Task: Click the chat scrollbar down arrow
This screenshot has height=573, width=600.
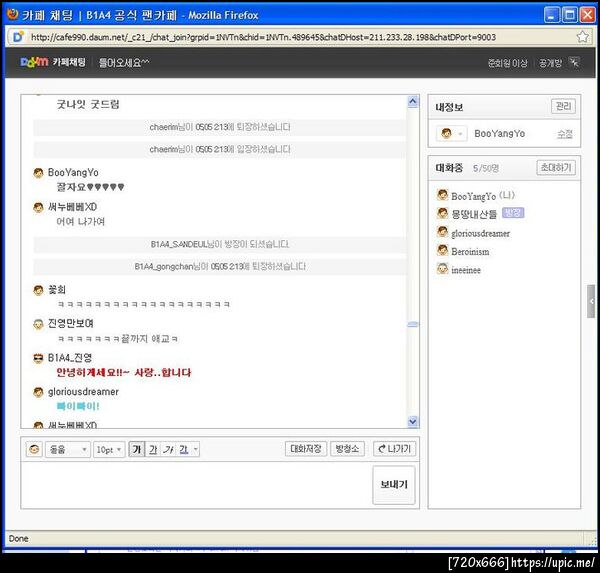Action: click(x=412, y=421)
